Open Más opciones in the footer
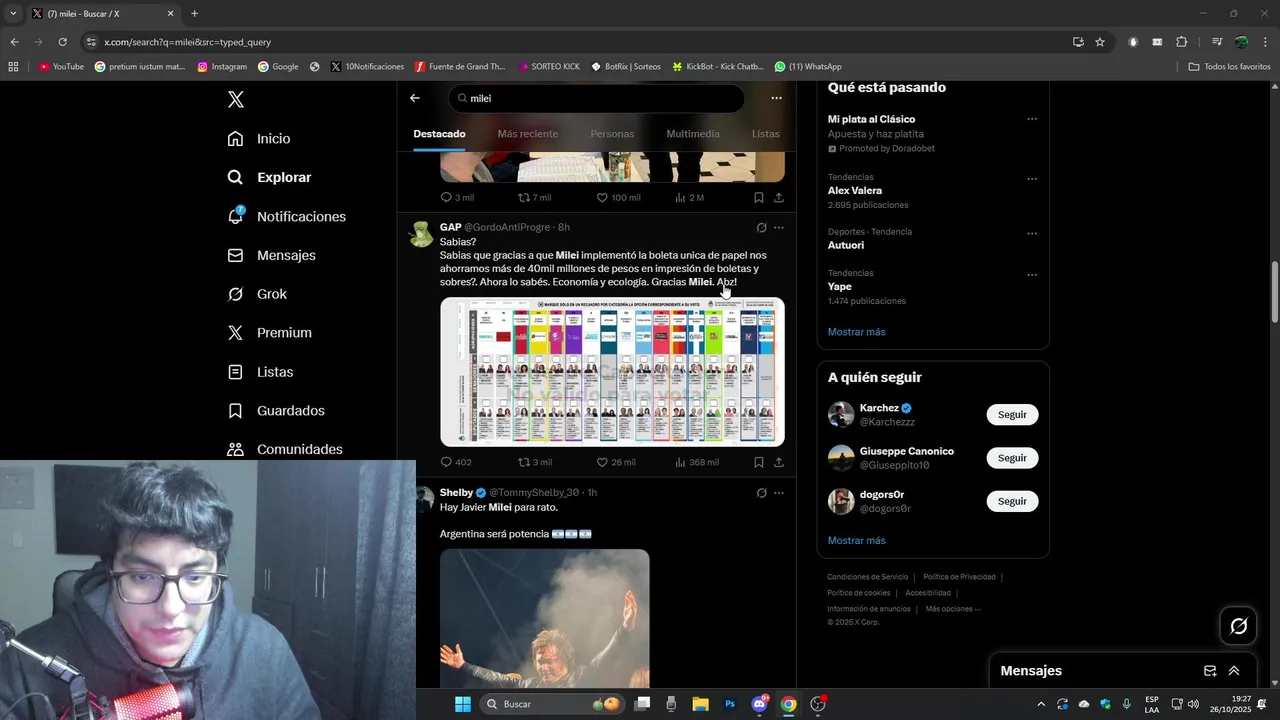This screenshot has height=720, width=1280. pyautogui.click(x=953, y=609)
